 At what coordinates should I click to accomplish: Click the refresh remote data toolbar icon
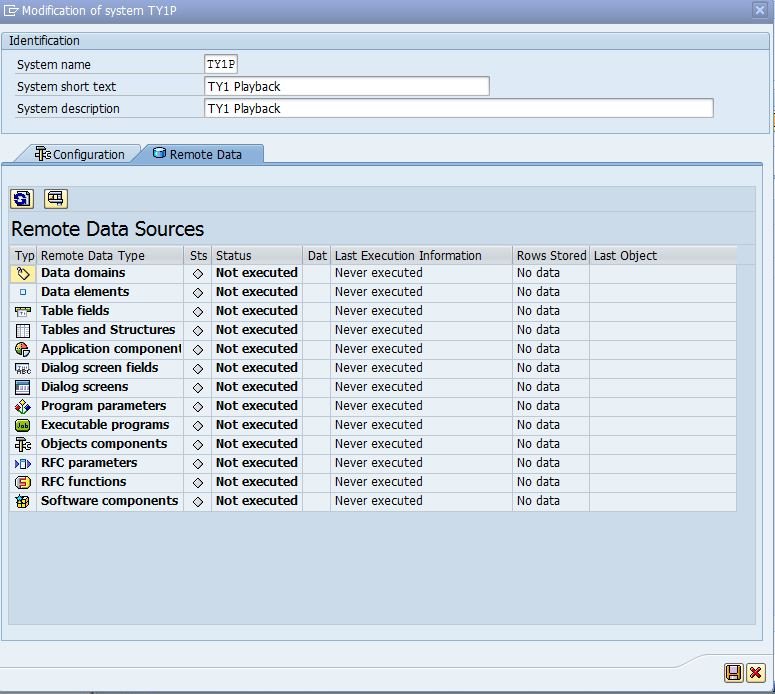tap(22, 199)
